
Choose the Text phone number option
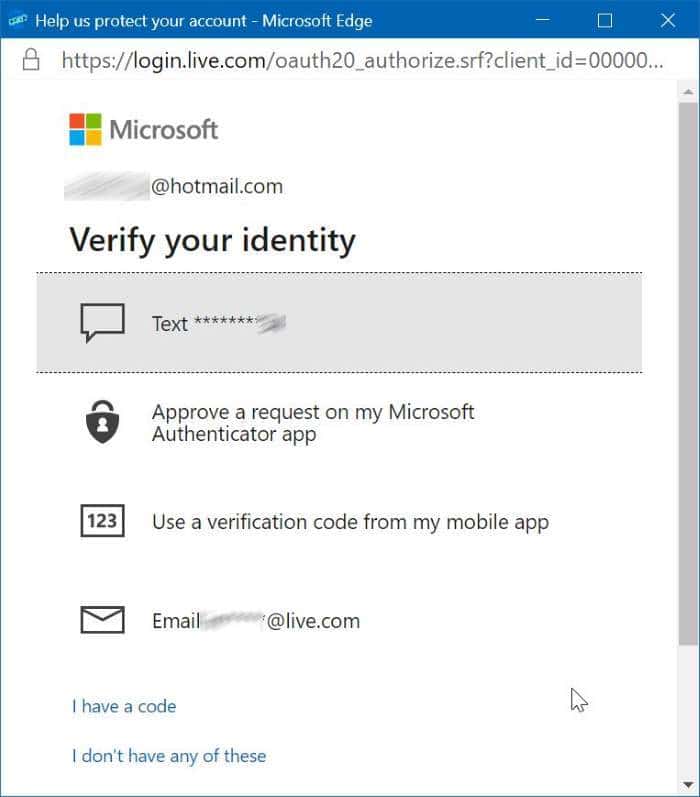[x=339, y=323]
